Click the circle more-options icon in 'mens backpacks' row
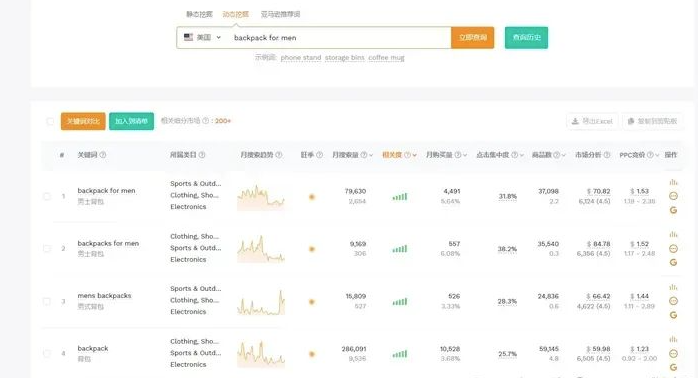 tap(673, 301)
